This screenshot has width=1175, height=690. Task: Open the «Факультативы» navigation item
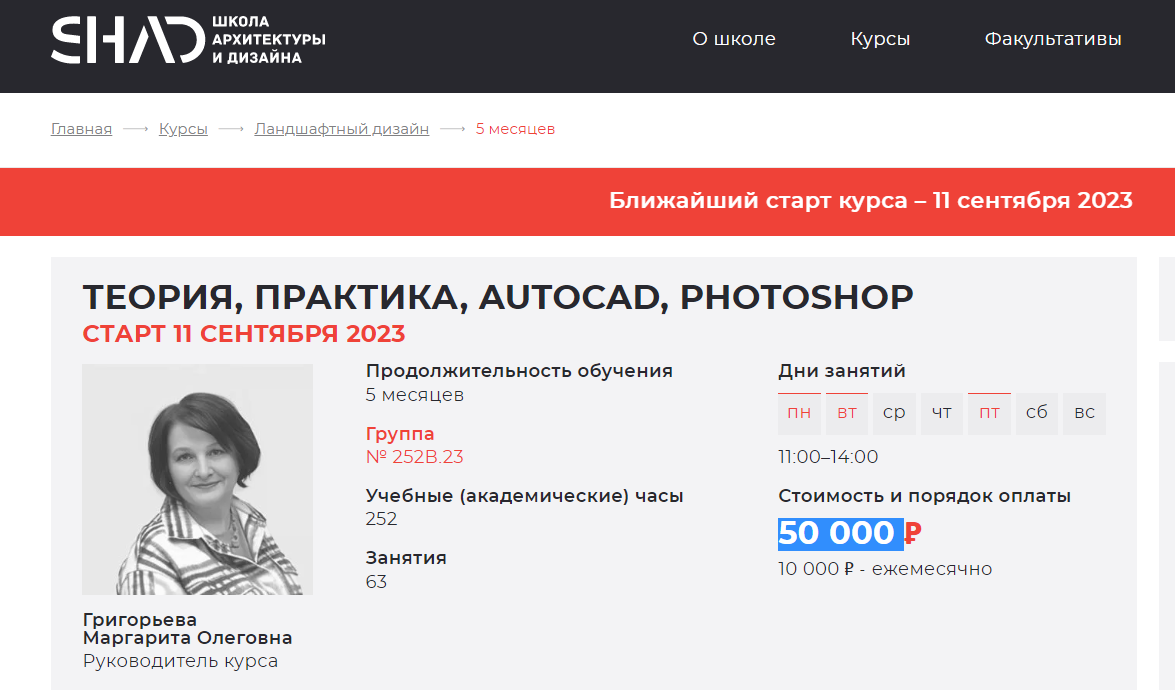pyautogui.click(x=1053, y=39)
